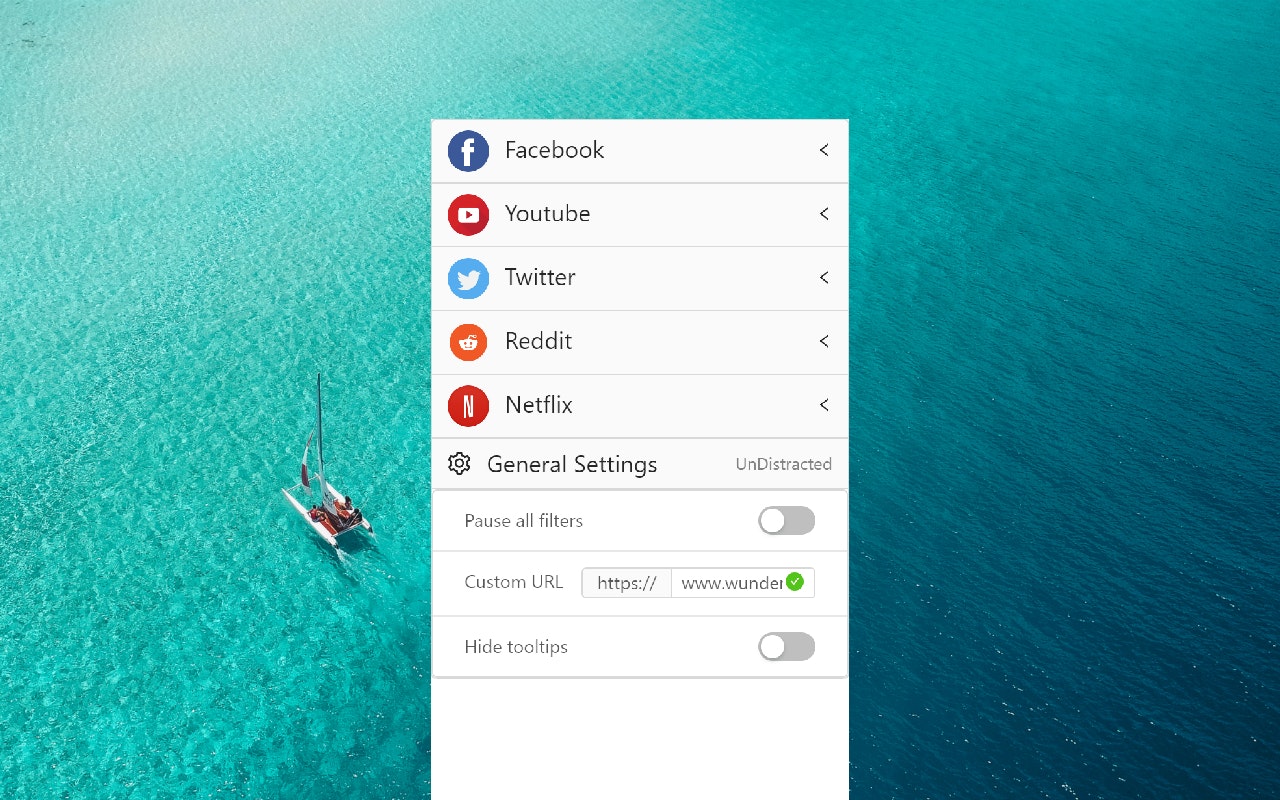Click the Facebook logo icon
This screenshot has height=800, width=1280.
468,151
